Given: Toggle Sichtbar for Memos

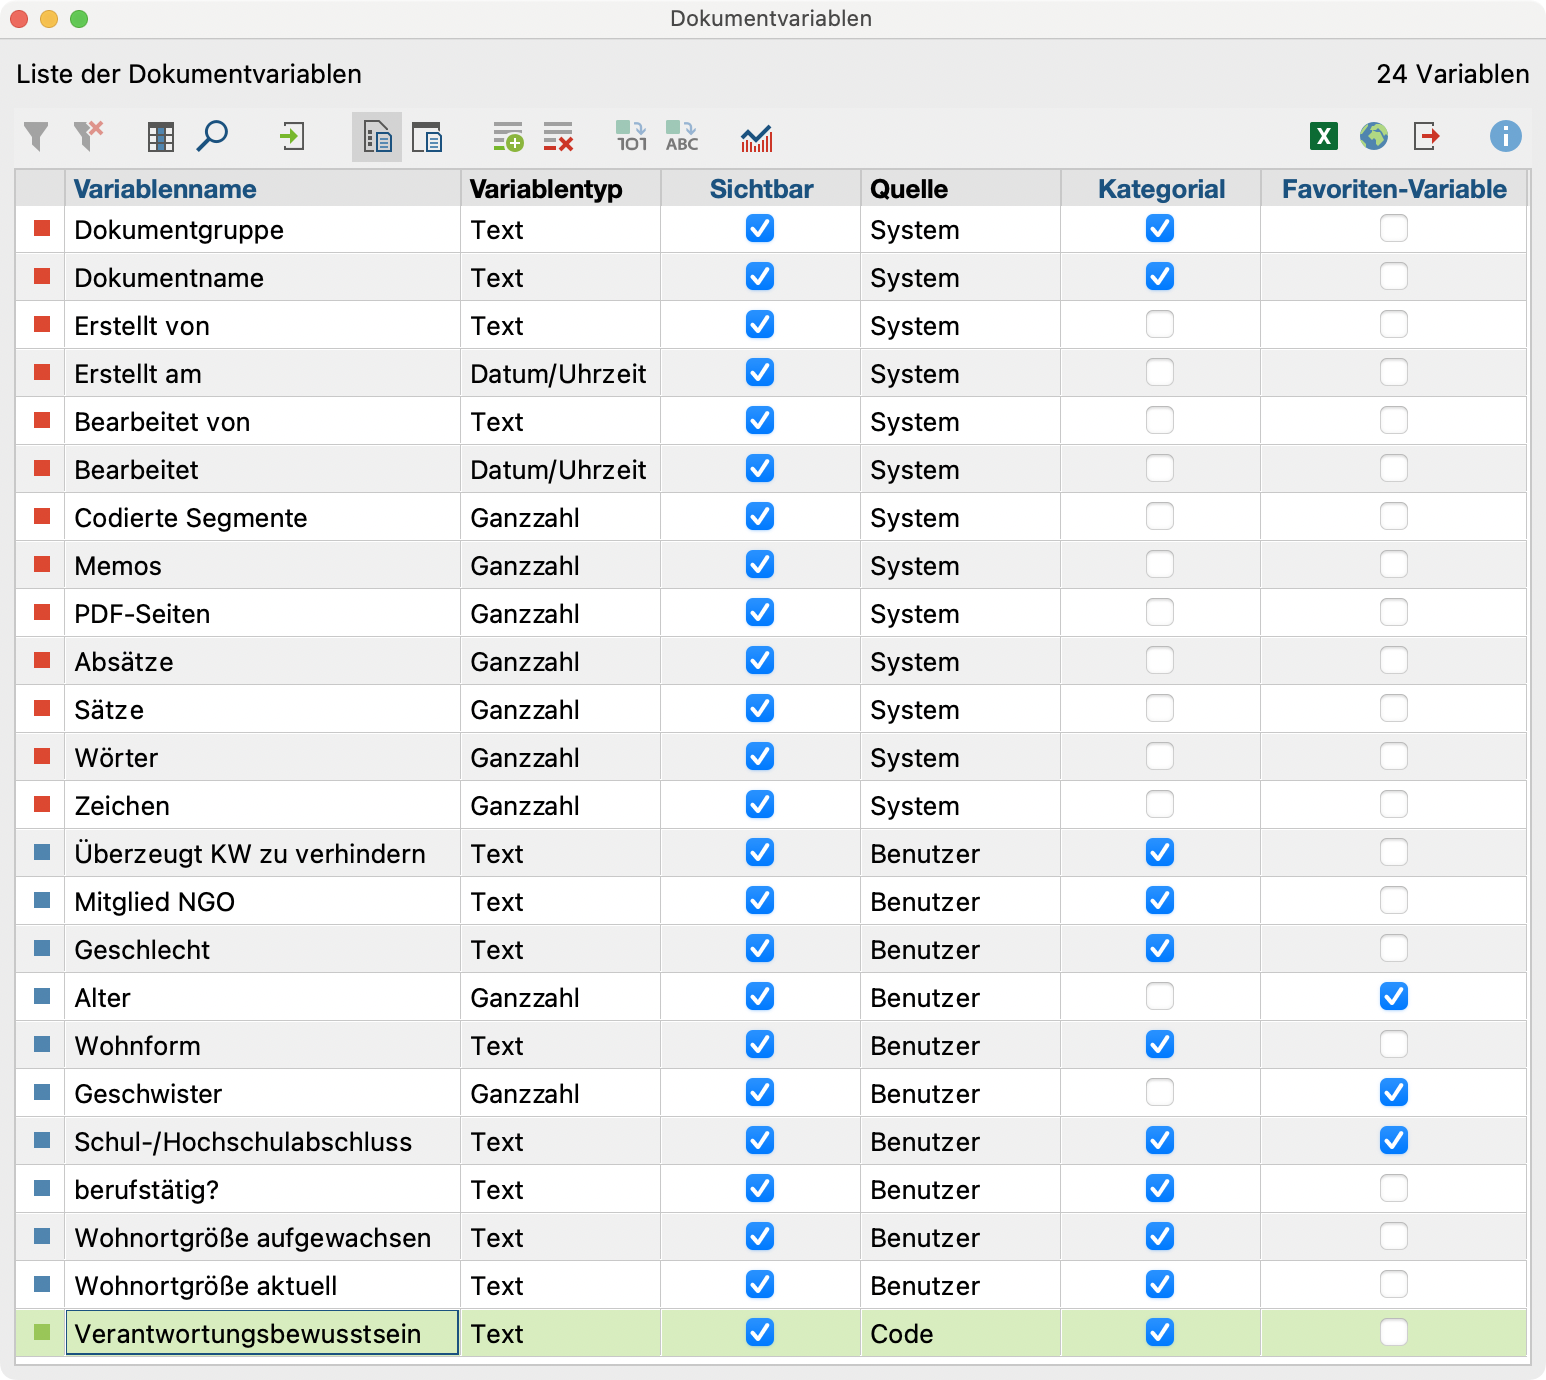Looking at the screenshot, I should click(x=760, y=565).
